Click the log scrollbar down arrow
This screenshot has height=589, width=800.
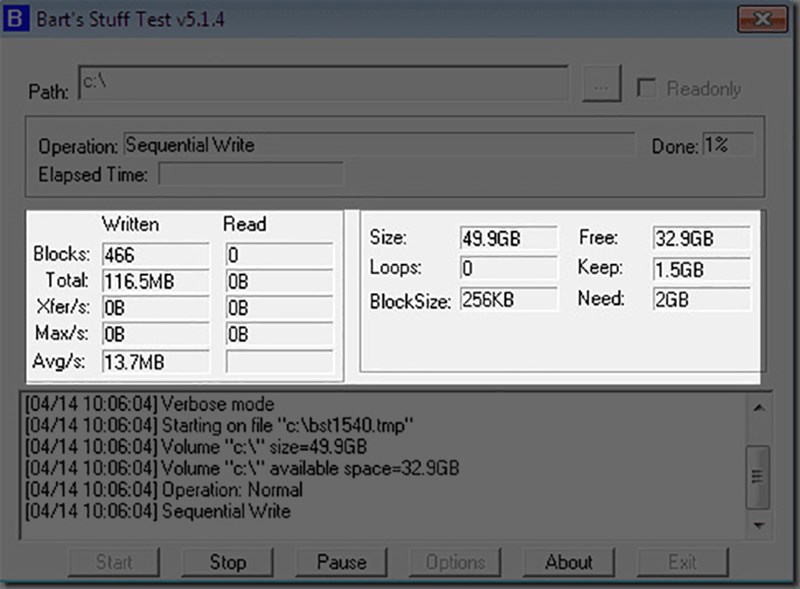759,525
